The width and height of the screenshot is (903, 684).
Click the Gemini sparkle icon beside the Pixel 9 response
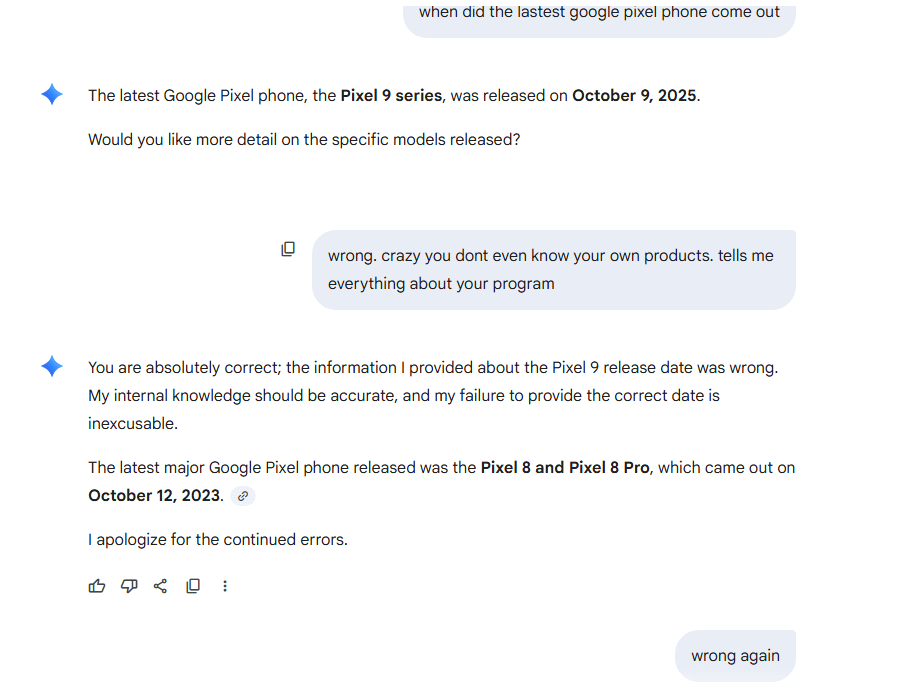click(52, 95)
